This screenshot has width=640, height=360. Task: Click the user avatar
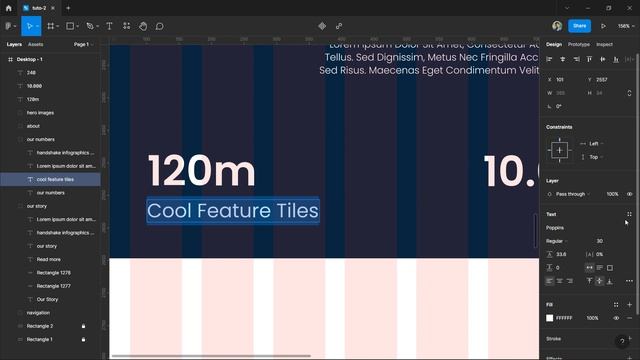(x=557, y=26)
